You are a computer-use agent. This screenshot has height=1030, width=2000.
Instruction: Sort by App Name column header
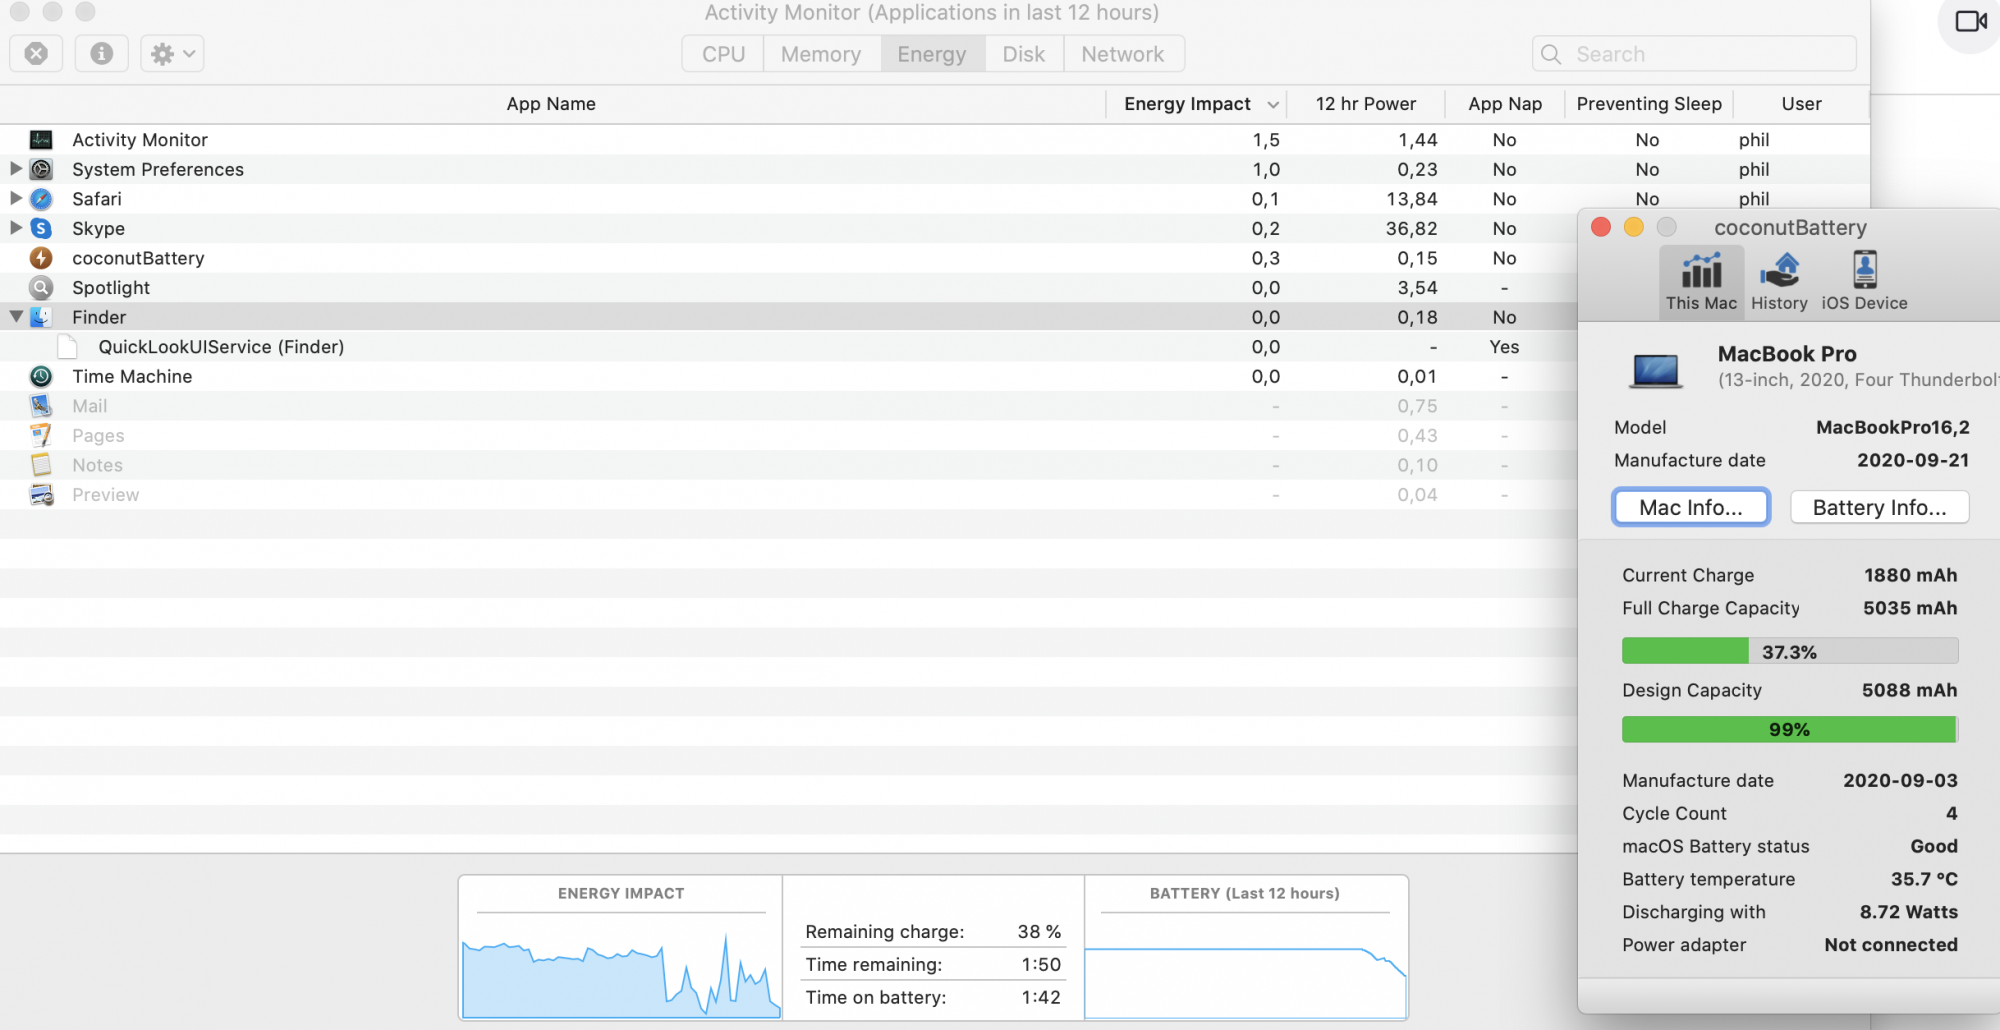click(551, 104)
